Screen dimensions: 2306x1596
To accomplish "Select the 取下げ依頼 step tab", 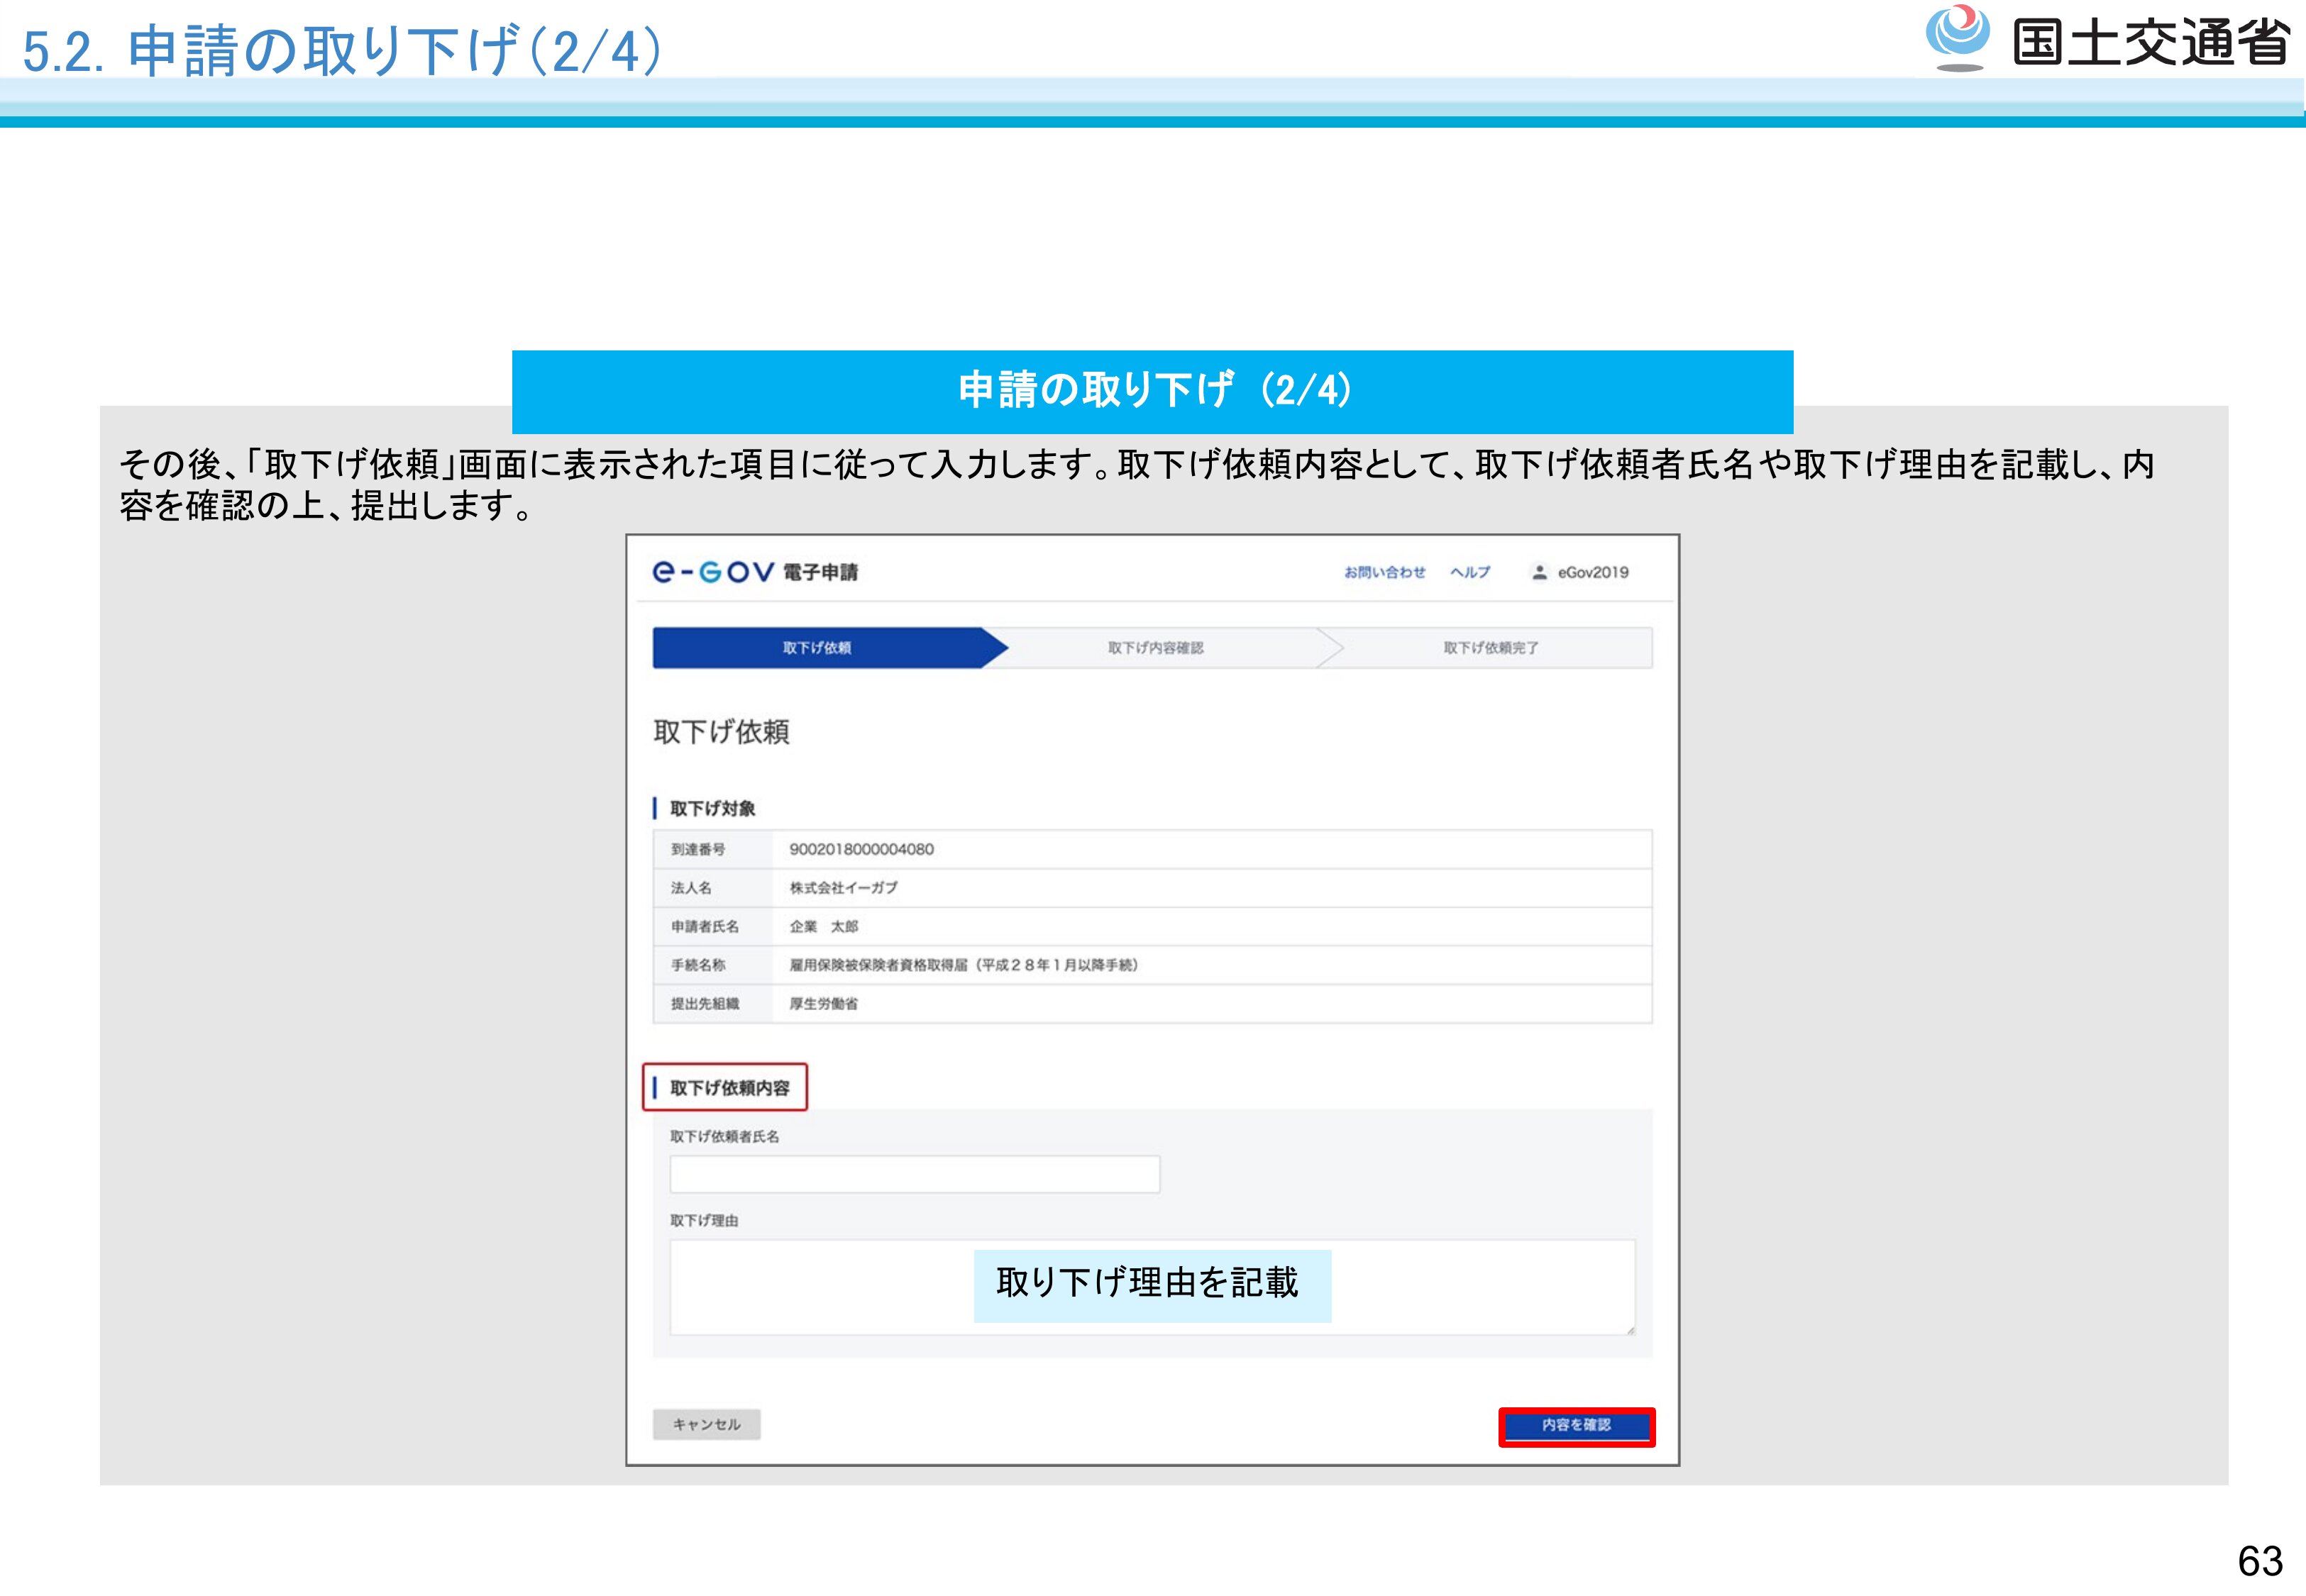I will tap(817, 648).
